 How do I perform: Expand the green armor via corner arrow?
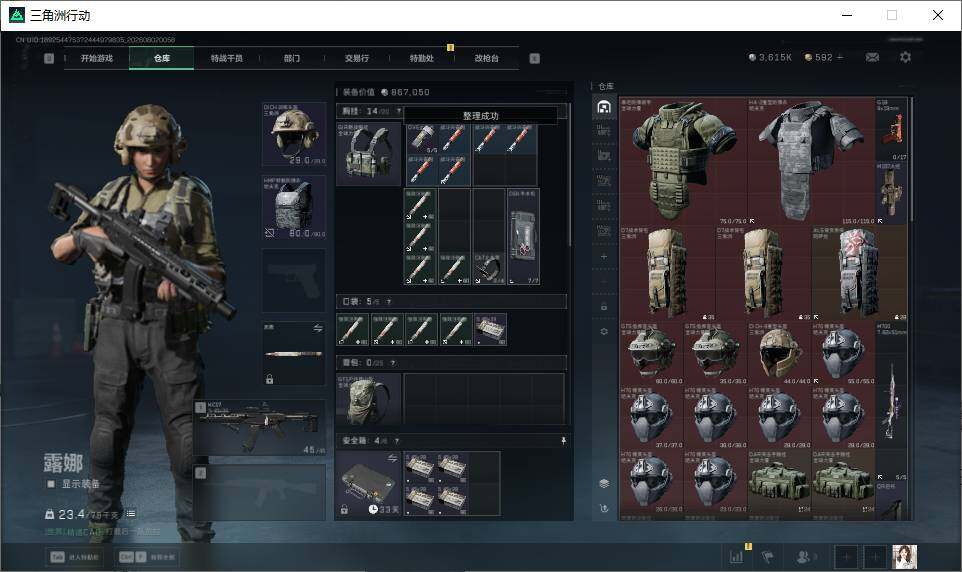point(752,220)
